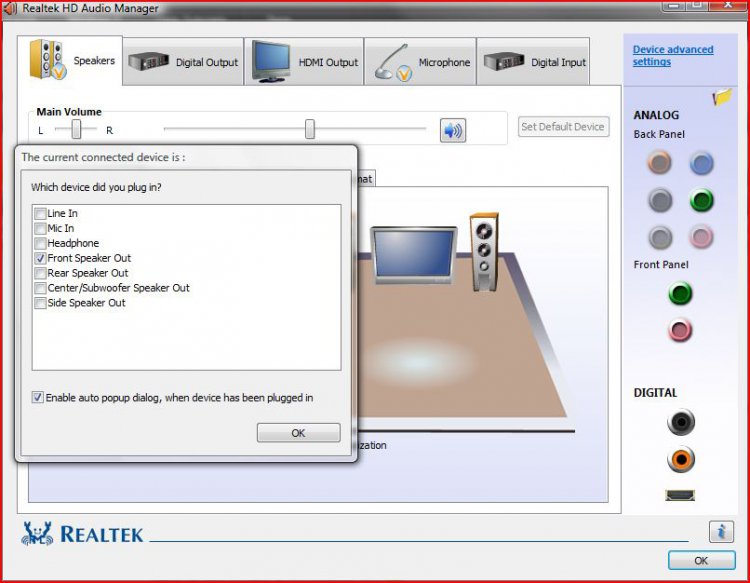The width and height of the screenshot is (750, 583).
Task: Click the mute speaker volume icon
Action: [453, 130]
